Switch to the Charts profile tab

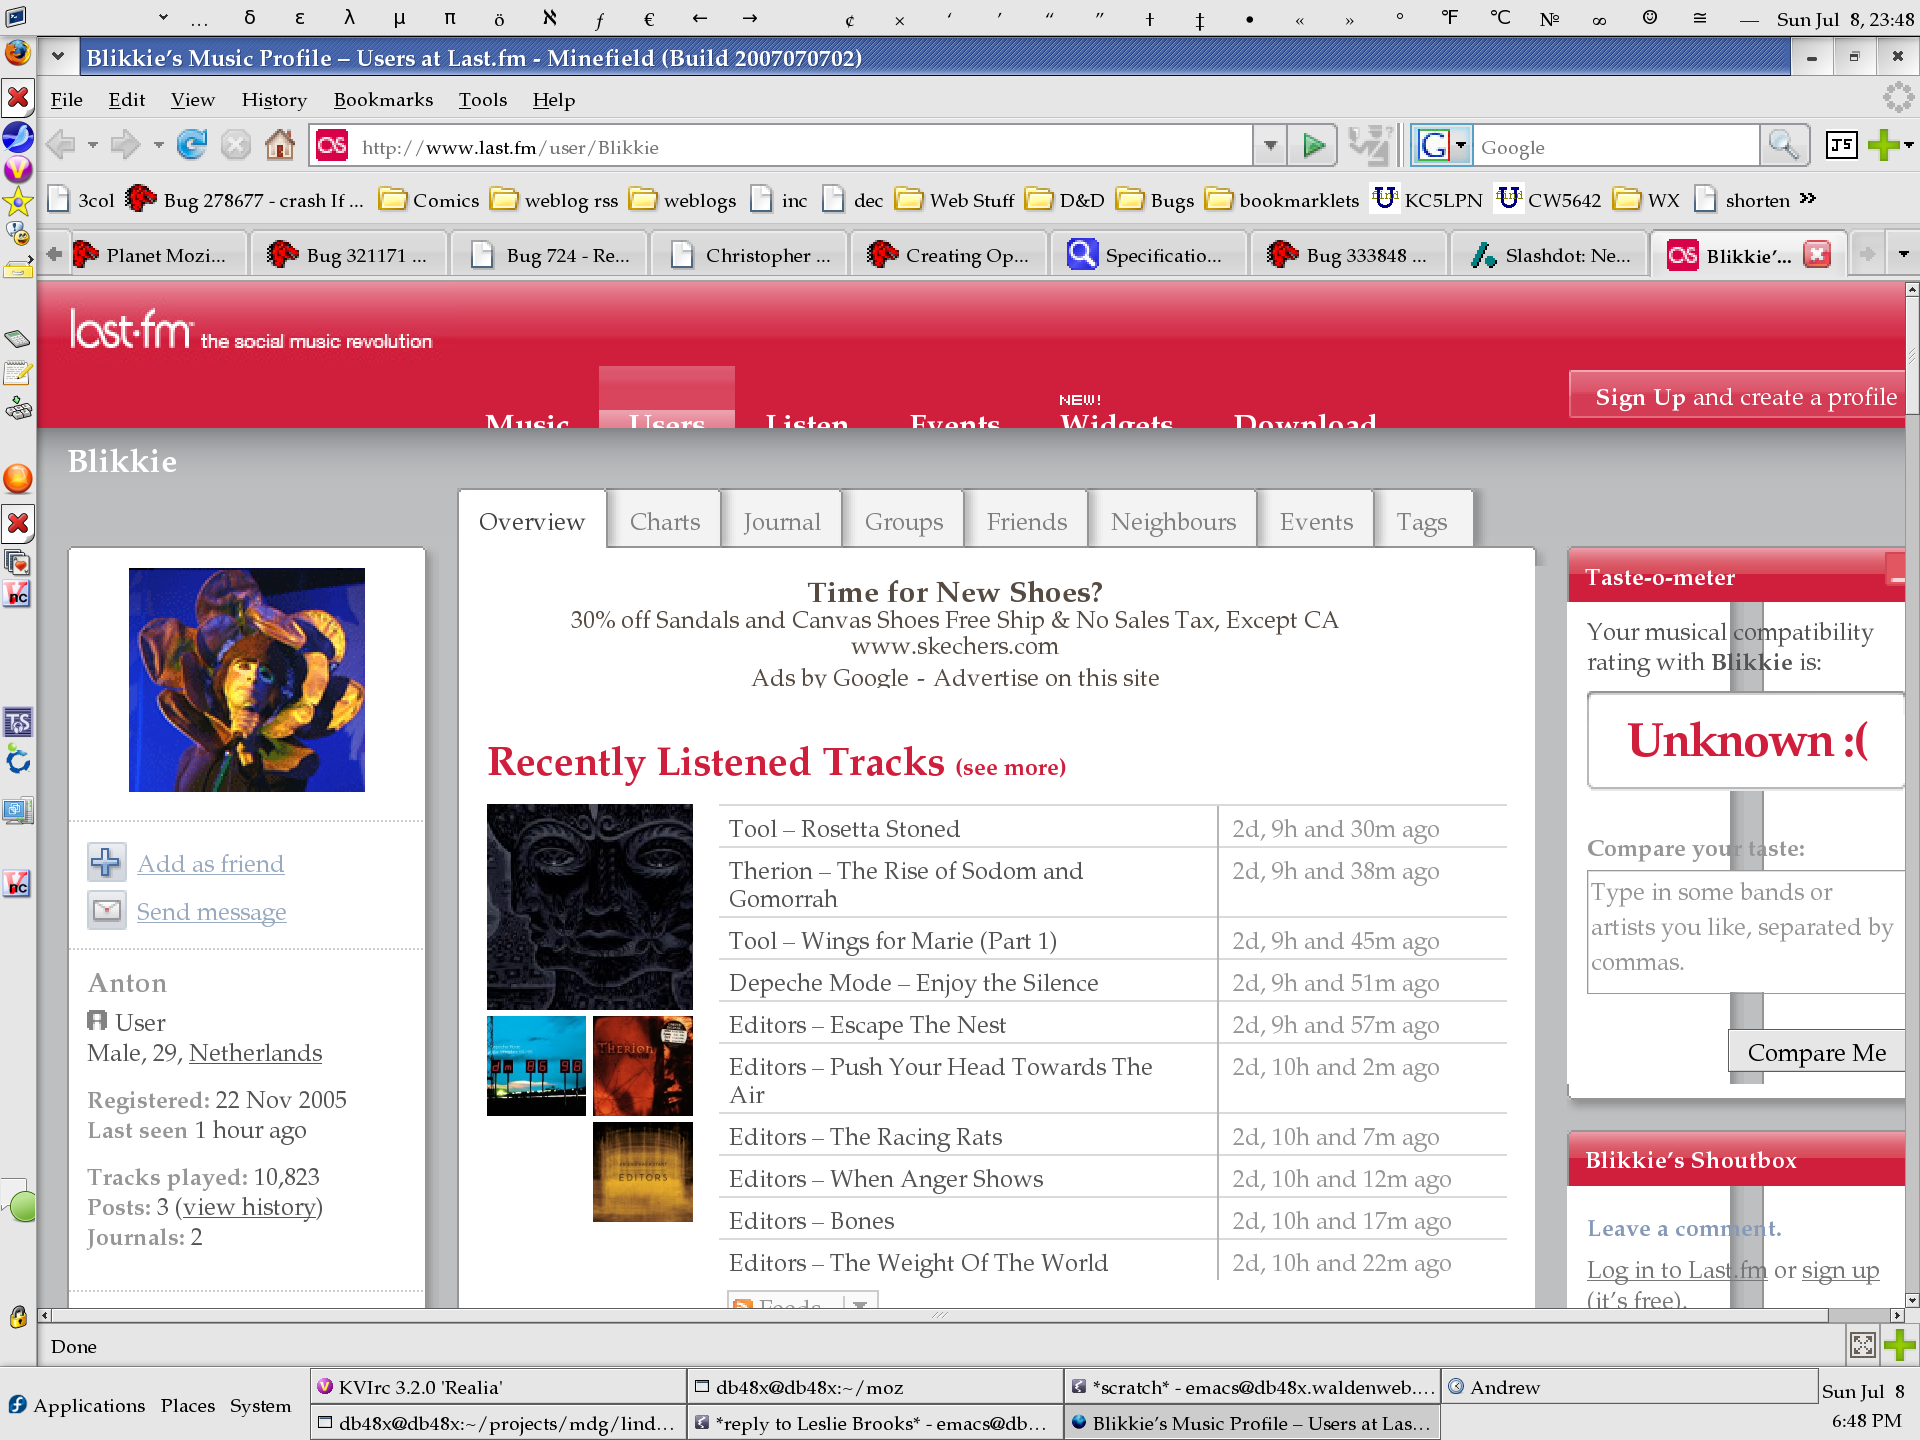(664, 521)
